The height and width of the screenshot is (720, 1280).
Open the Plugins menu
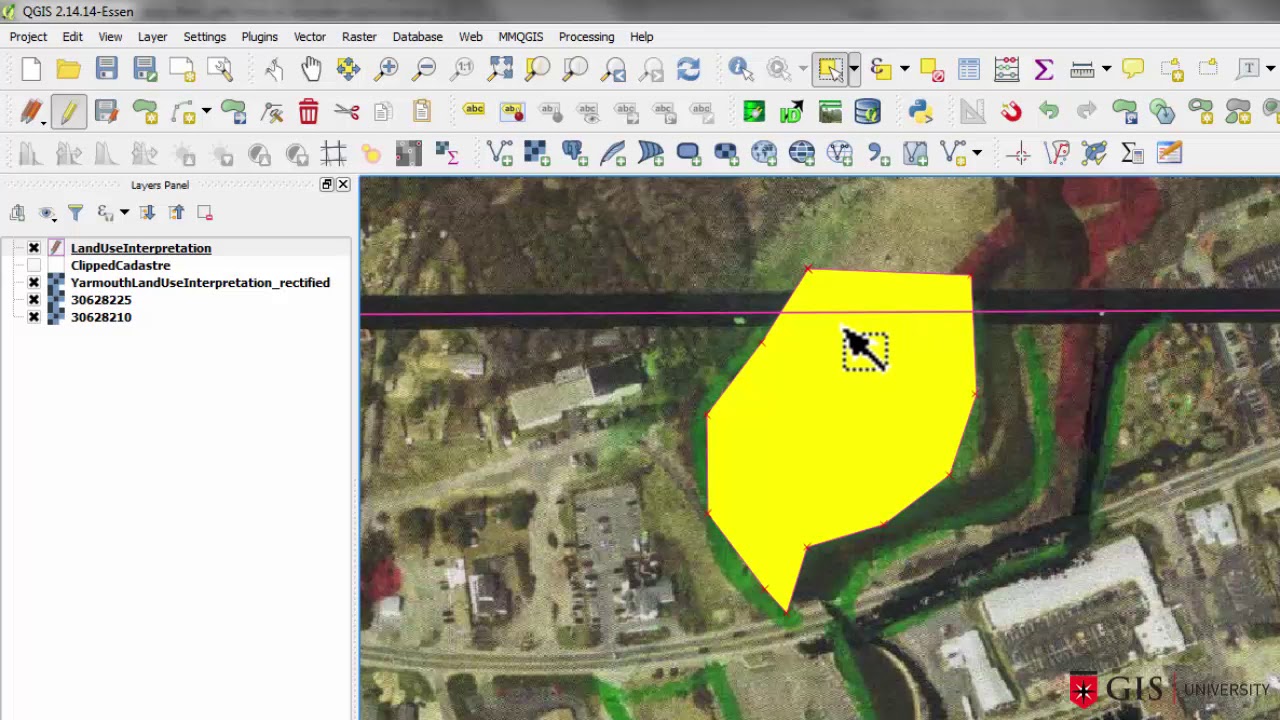[259, 37]
